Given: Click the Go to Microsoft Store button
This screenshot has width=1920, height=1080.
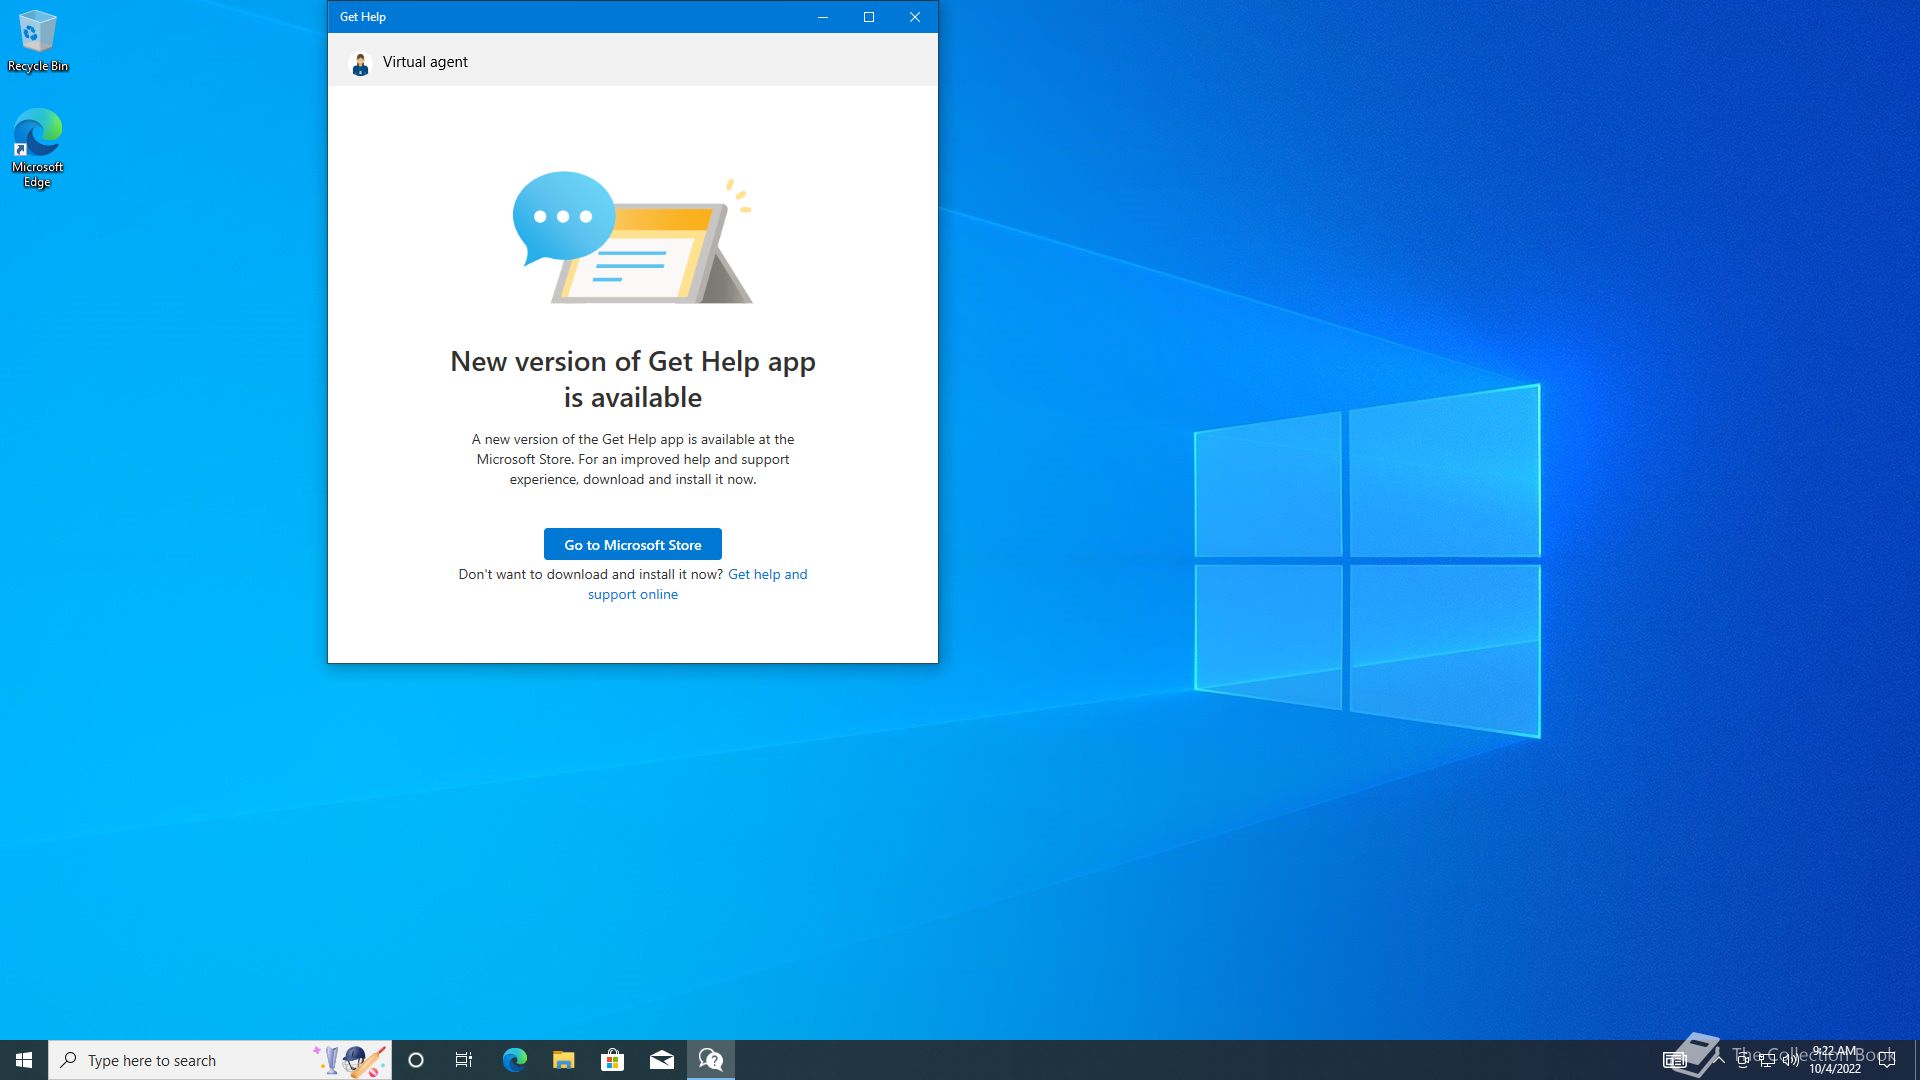Looking at the screenshot, I should coord(632,544).
